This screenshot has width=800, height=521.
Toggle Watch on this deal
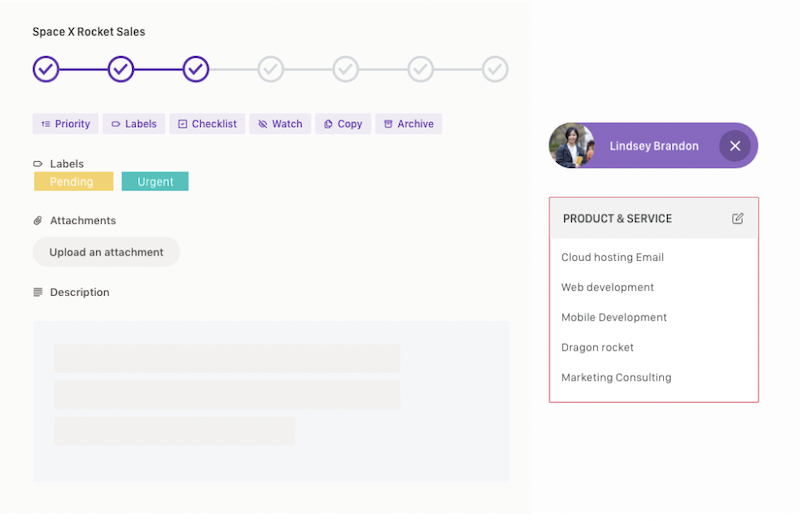(280, 124)
